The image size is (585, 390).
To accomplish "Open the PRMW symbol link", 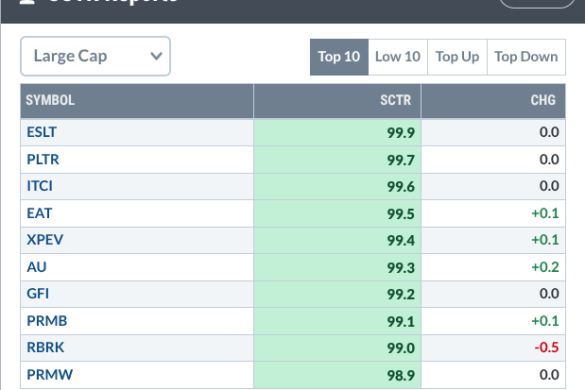I will point(50,375).
